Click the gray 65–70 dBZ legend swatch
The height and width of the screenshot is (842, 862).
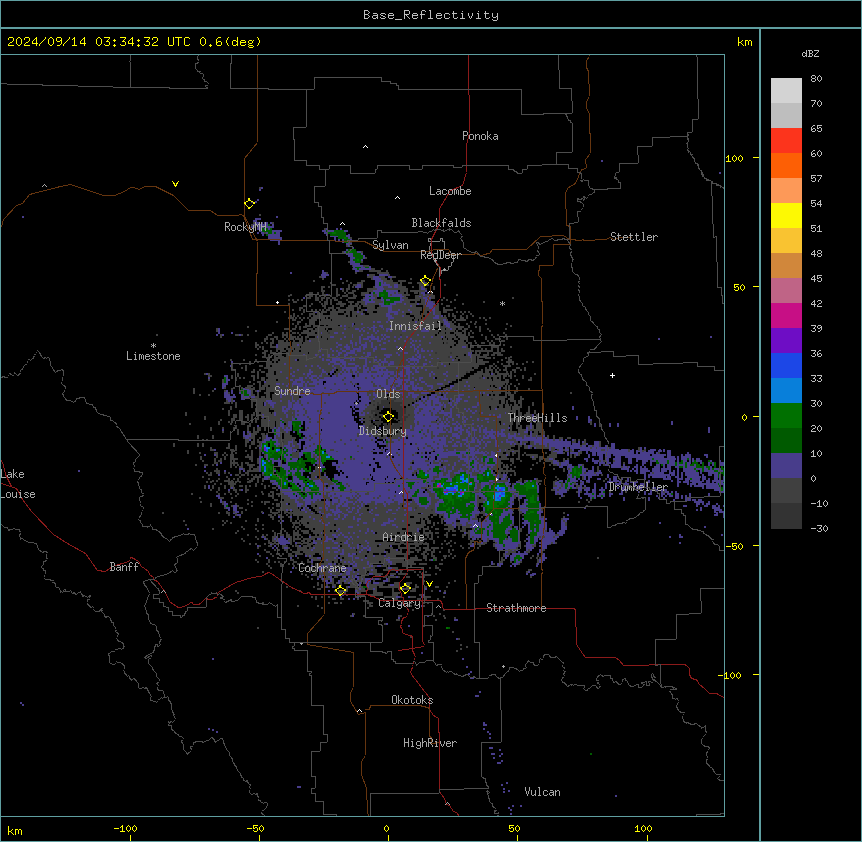[x=786, y=115]
